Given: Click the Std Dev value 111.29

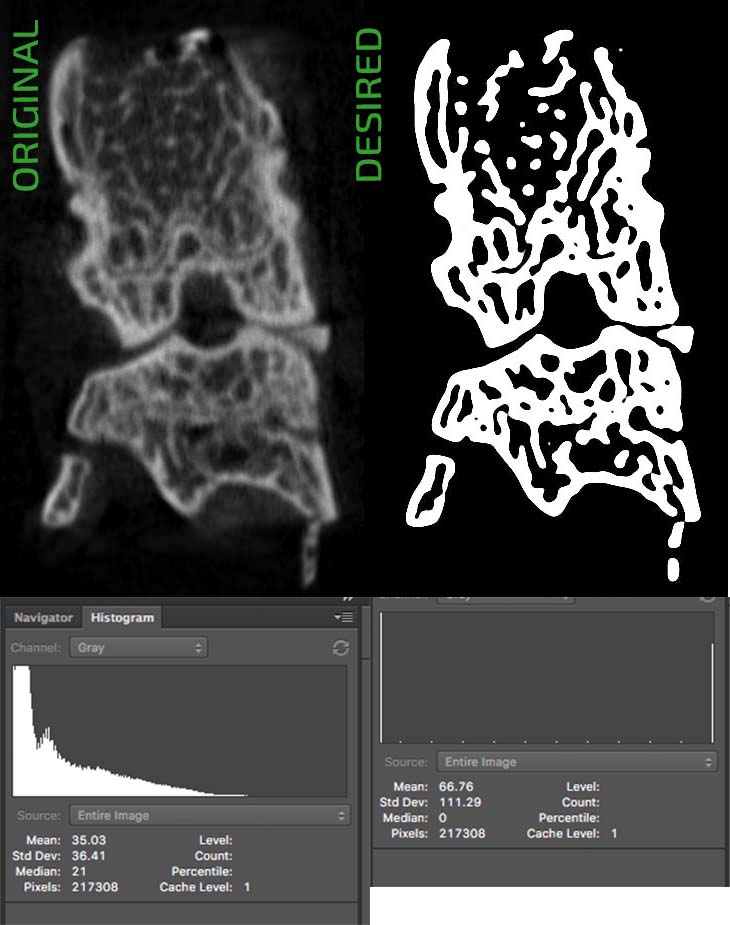Looking at the screenshot, I should coord(460,802).
